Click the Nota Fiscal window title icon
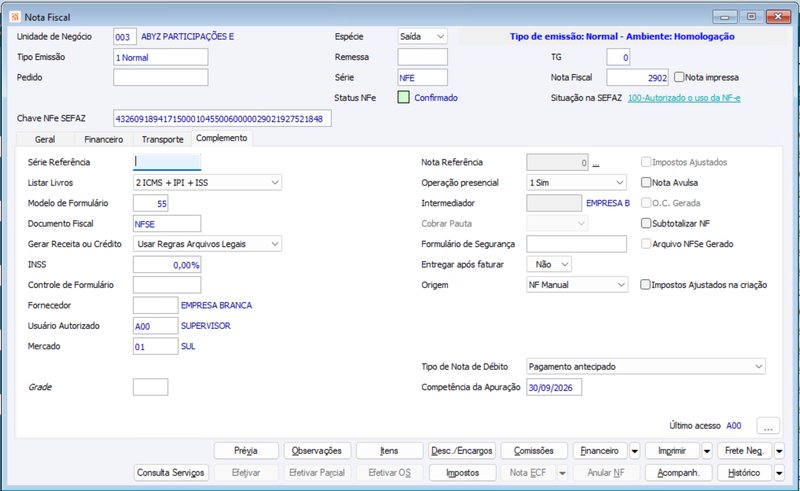800x491 pixels. click(15, 17)
